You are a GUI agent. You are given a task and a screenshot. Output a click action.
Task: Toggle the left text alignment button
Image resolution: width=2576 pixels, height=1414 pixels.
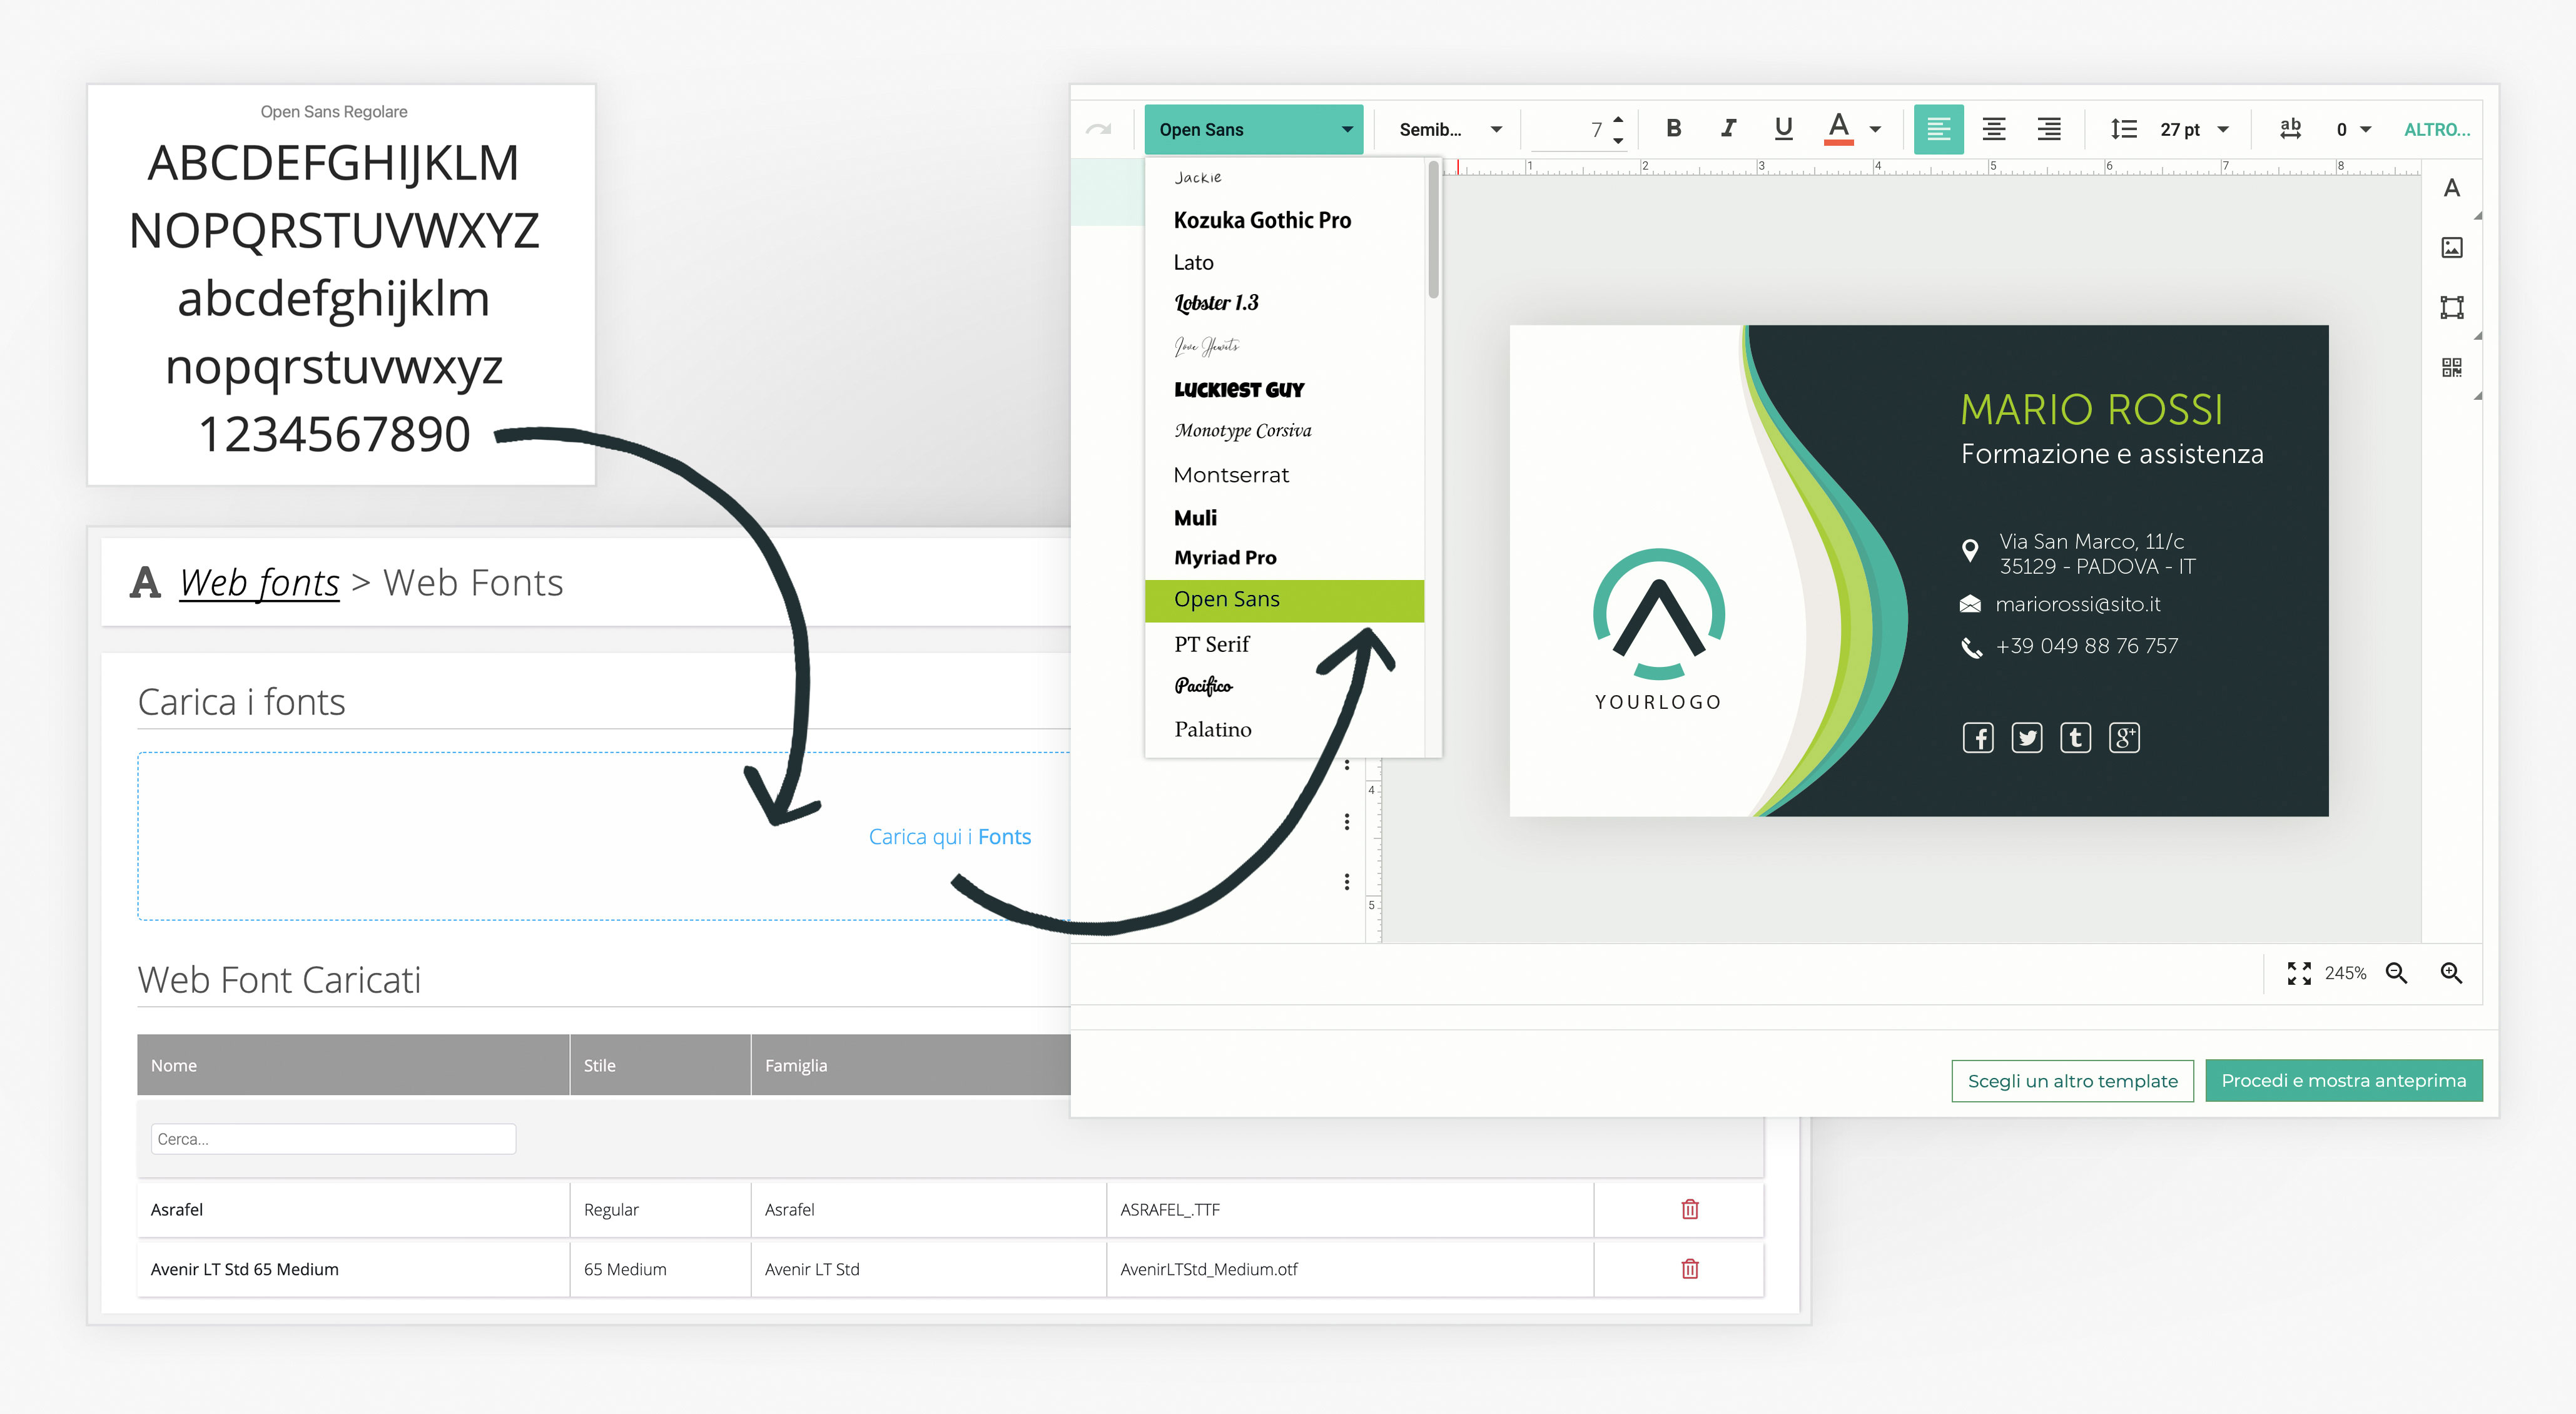[1938, 129]
